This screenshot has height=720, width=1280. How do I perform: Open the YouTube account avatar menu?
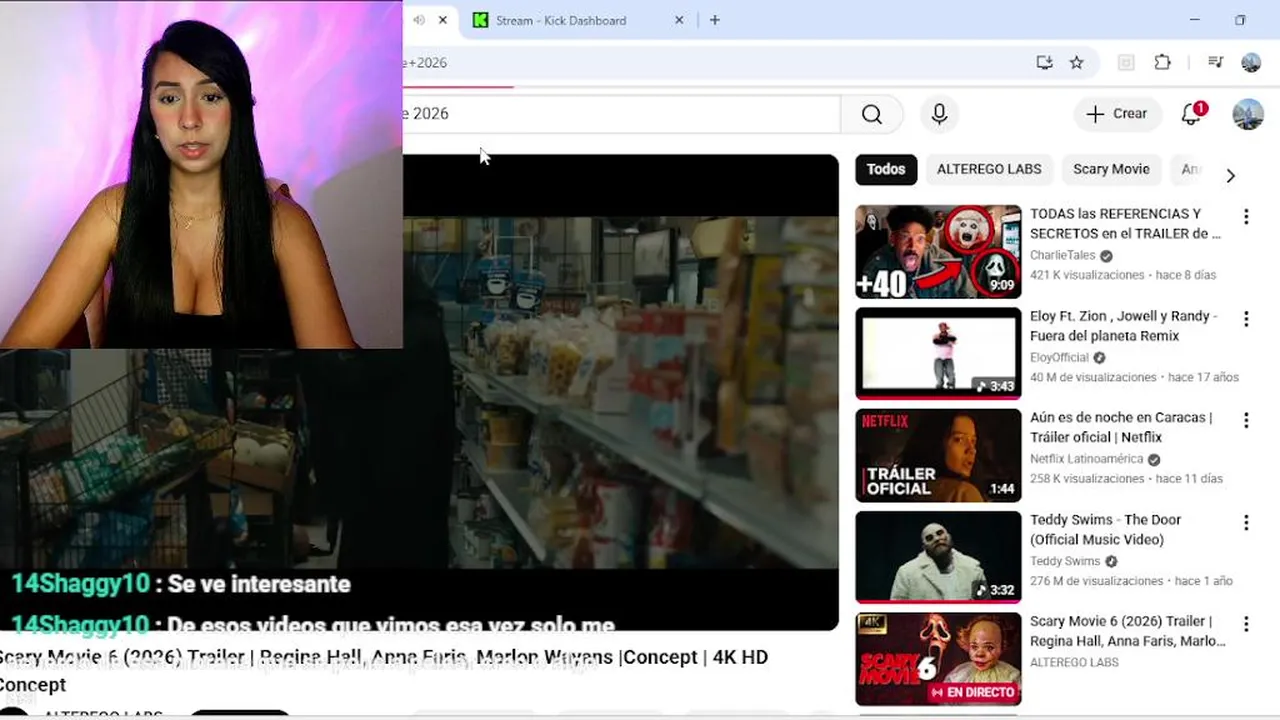pyautogui.click(x=1248, y=114)
